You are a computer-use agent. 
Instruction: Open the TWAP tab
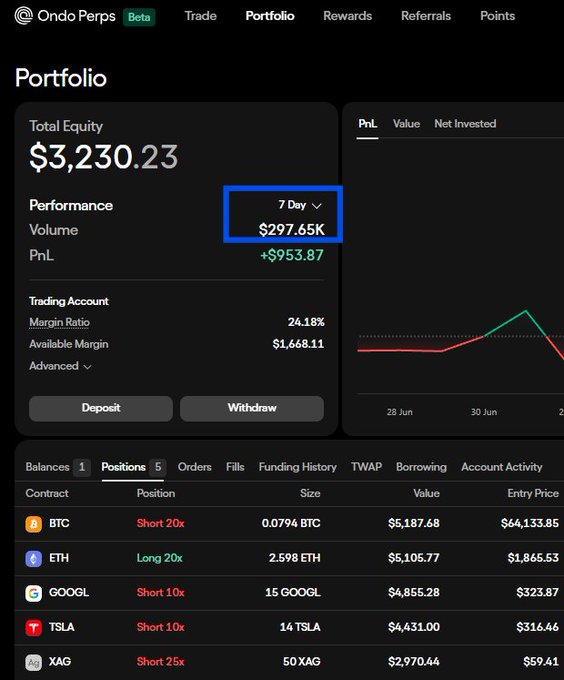[366, 467]
